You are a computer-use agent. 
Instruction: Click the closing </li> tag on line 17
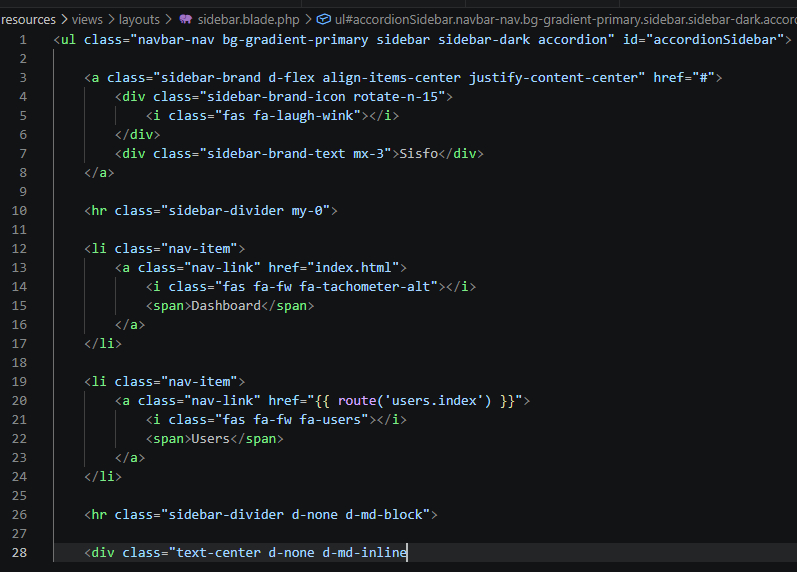click(103, 344)
